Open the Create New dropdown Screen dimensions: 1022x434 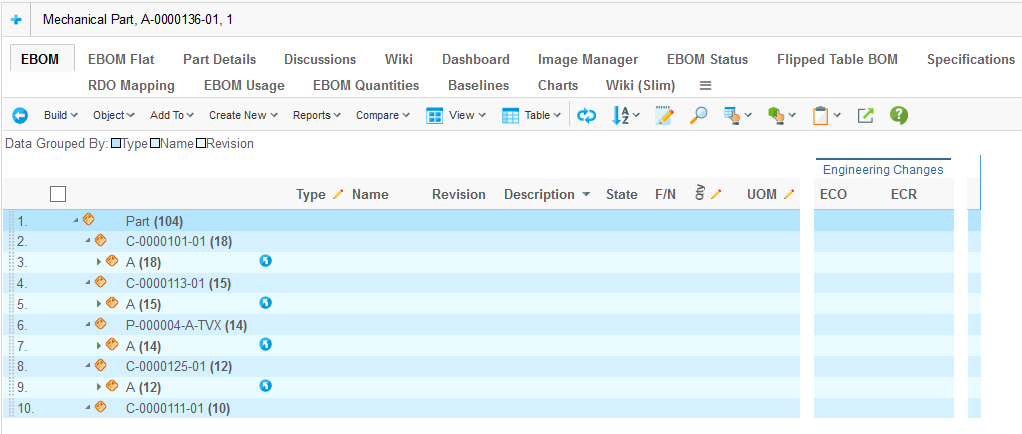243,116
